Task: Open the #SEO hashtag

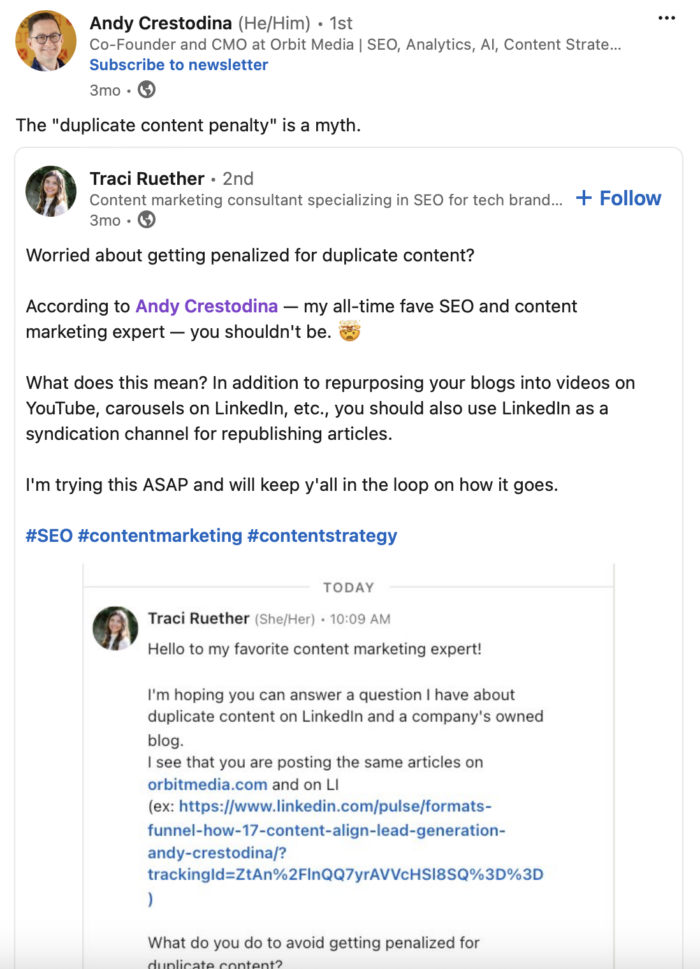Action: tap(49, 535)
